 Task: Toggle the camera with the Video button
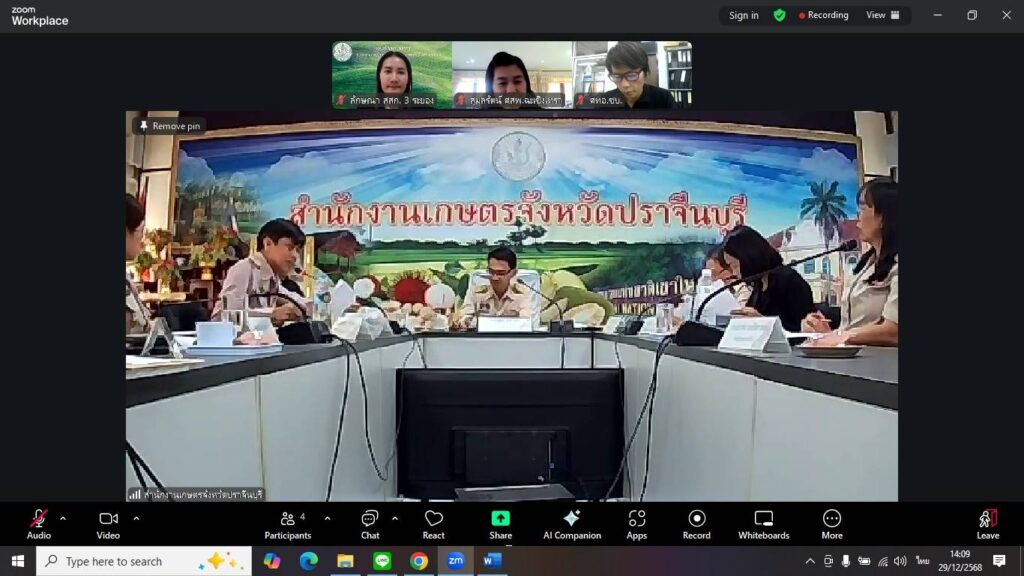(x=108, y=522)
